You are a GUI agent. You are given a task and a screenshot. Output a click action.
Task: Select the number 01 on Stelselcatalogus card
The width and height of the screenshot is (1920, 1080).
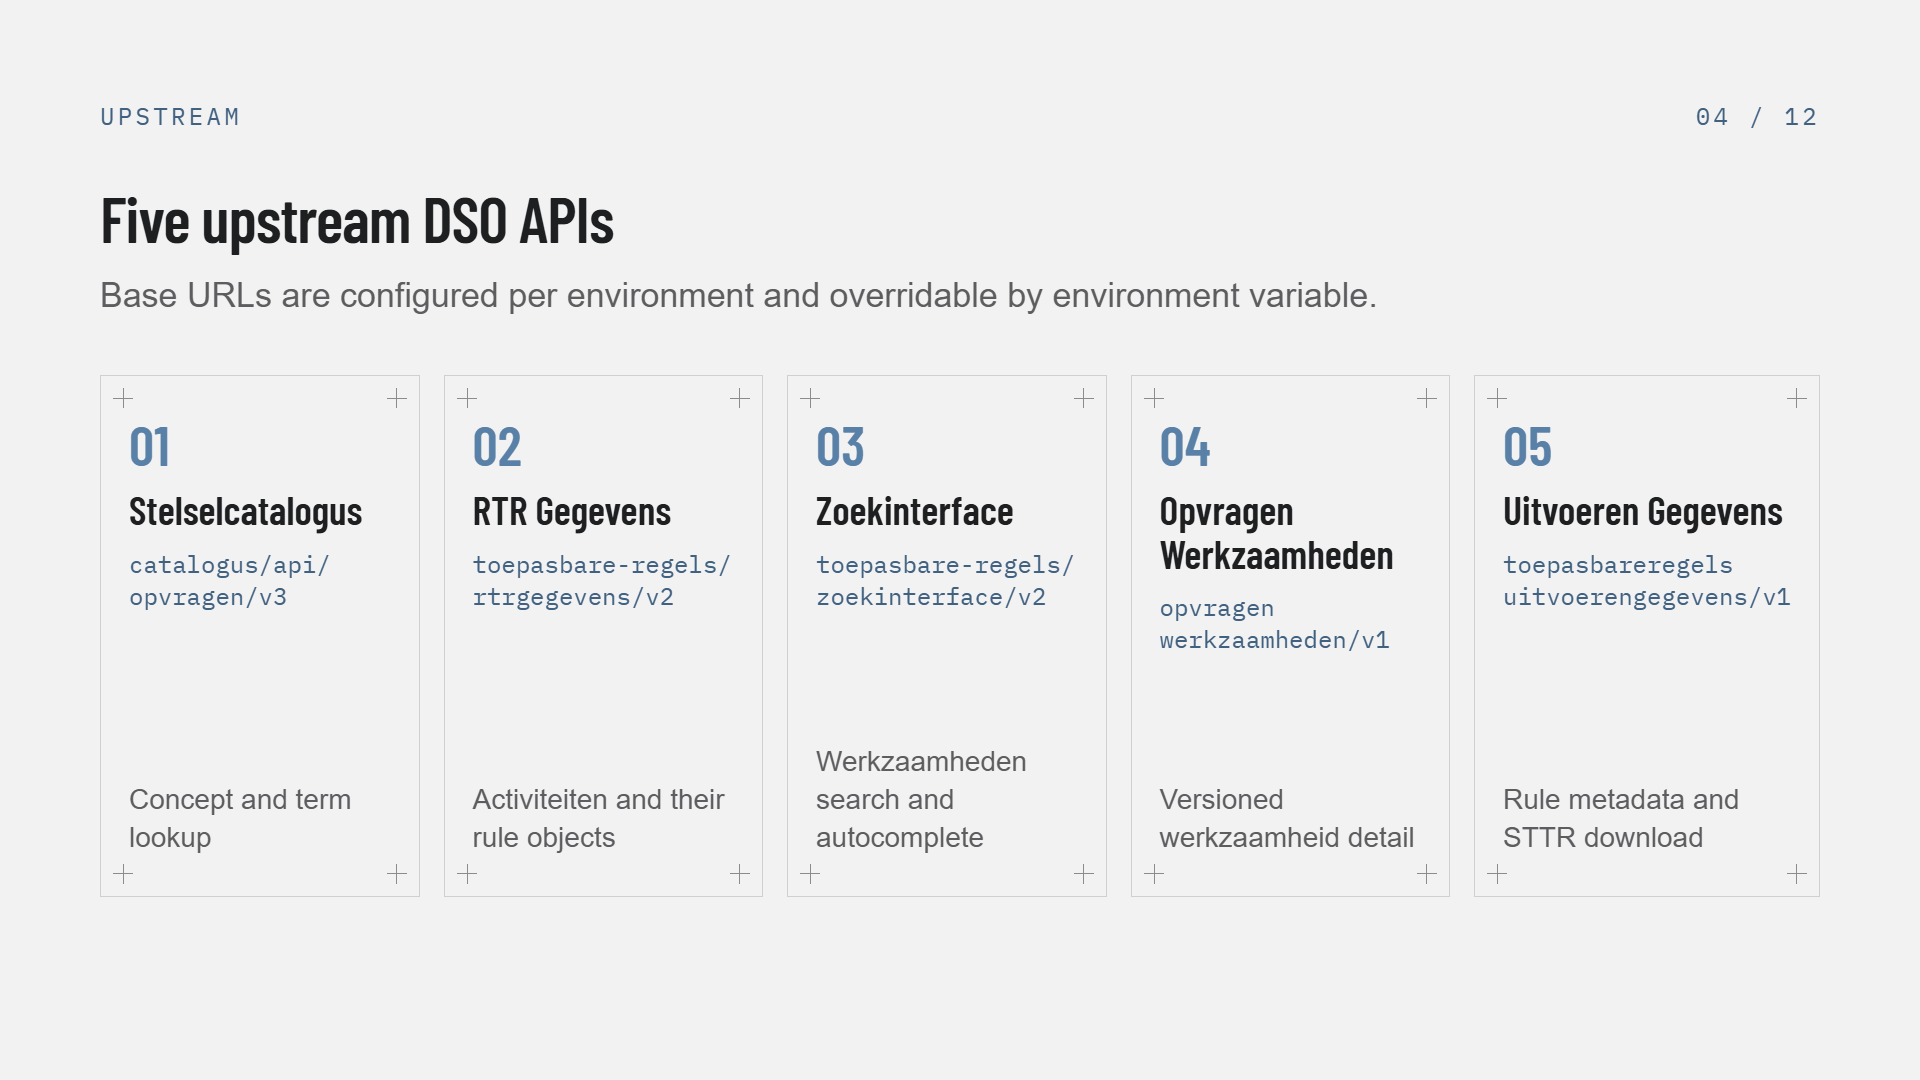click(x=150, y=447)
